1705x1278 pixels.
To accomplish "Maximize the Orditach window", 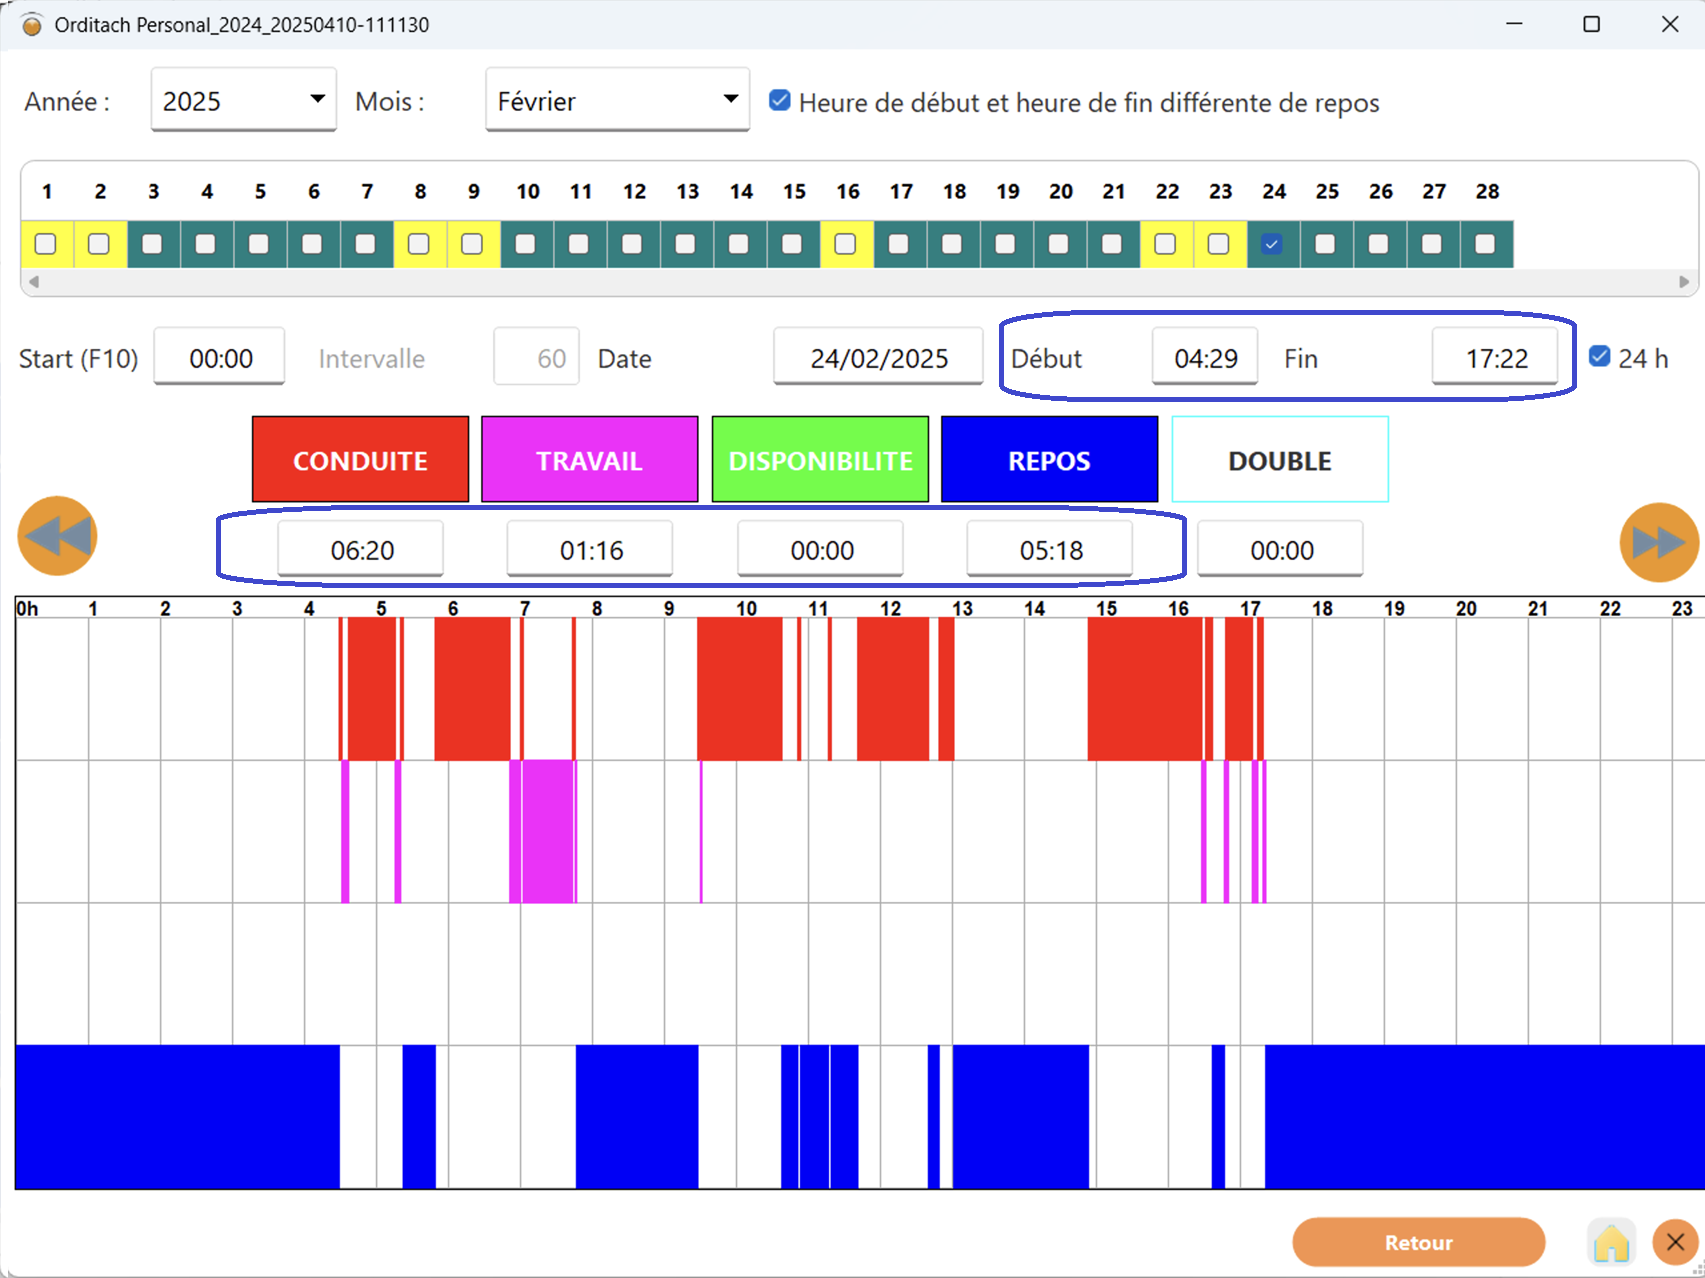I will [x=1592, y=24].
